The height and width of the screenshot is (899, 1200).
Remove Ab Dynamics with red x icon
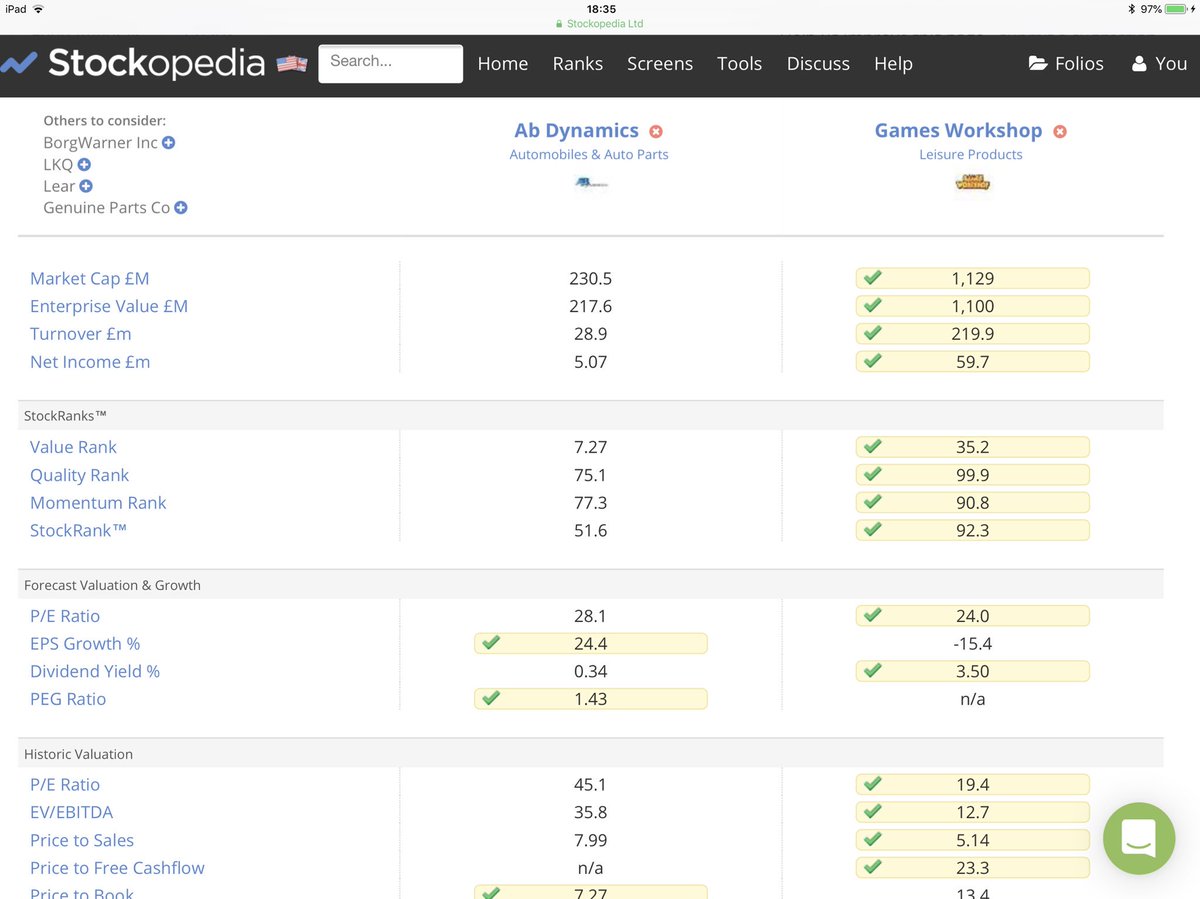click(656, 131)
